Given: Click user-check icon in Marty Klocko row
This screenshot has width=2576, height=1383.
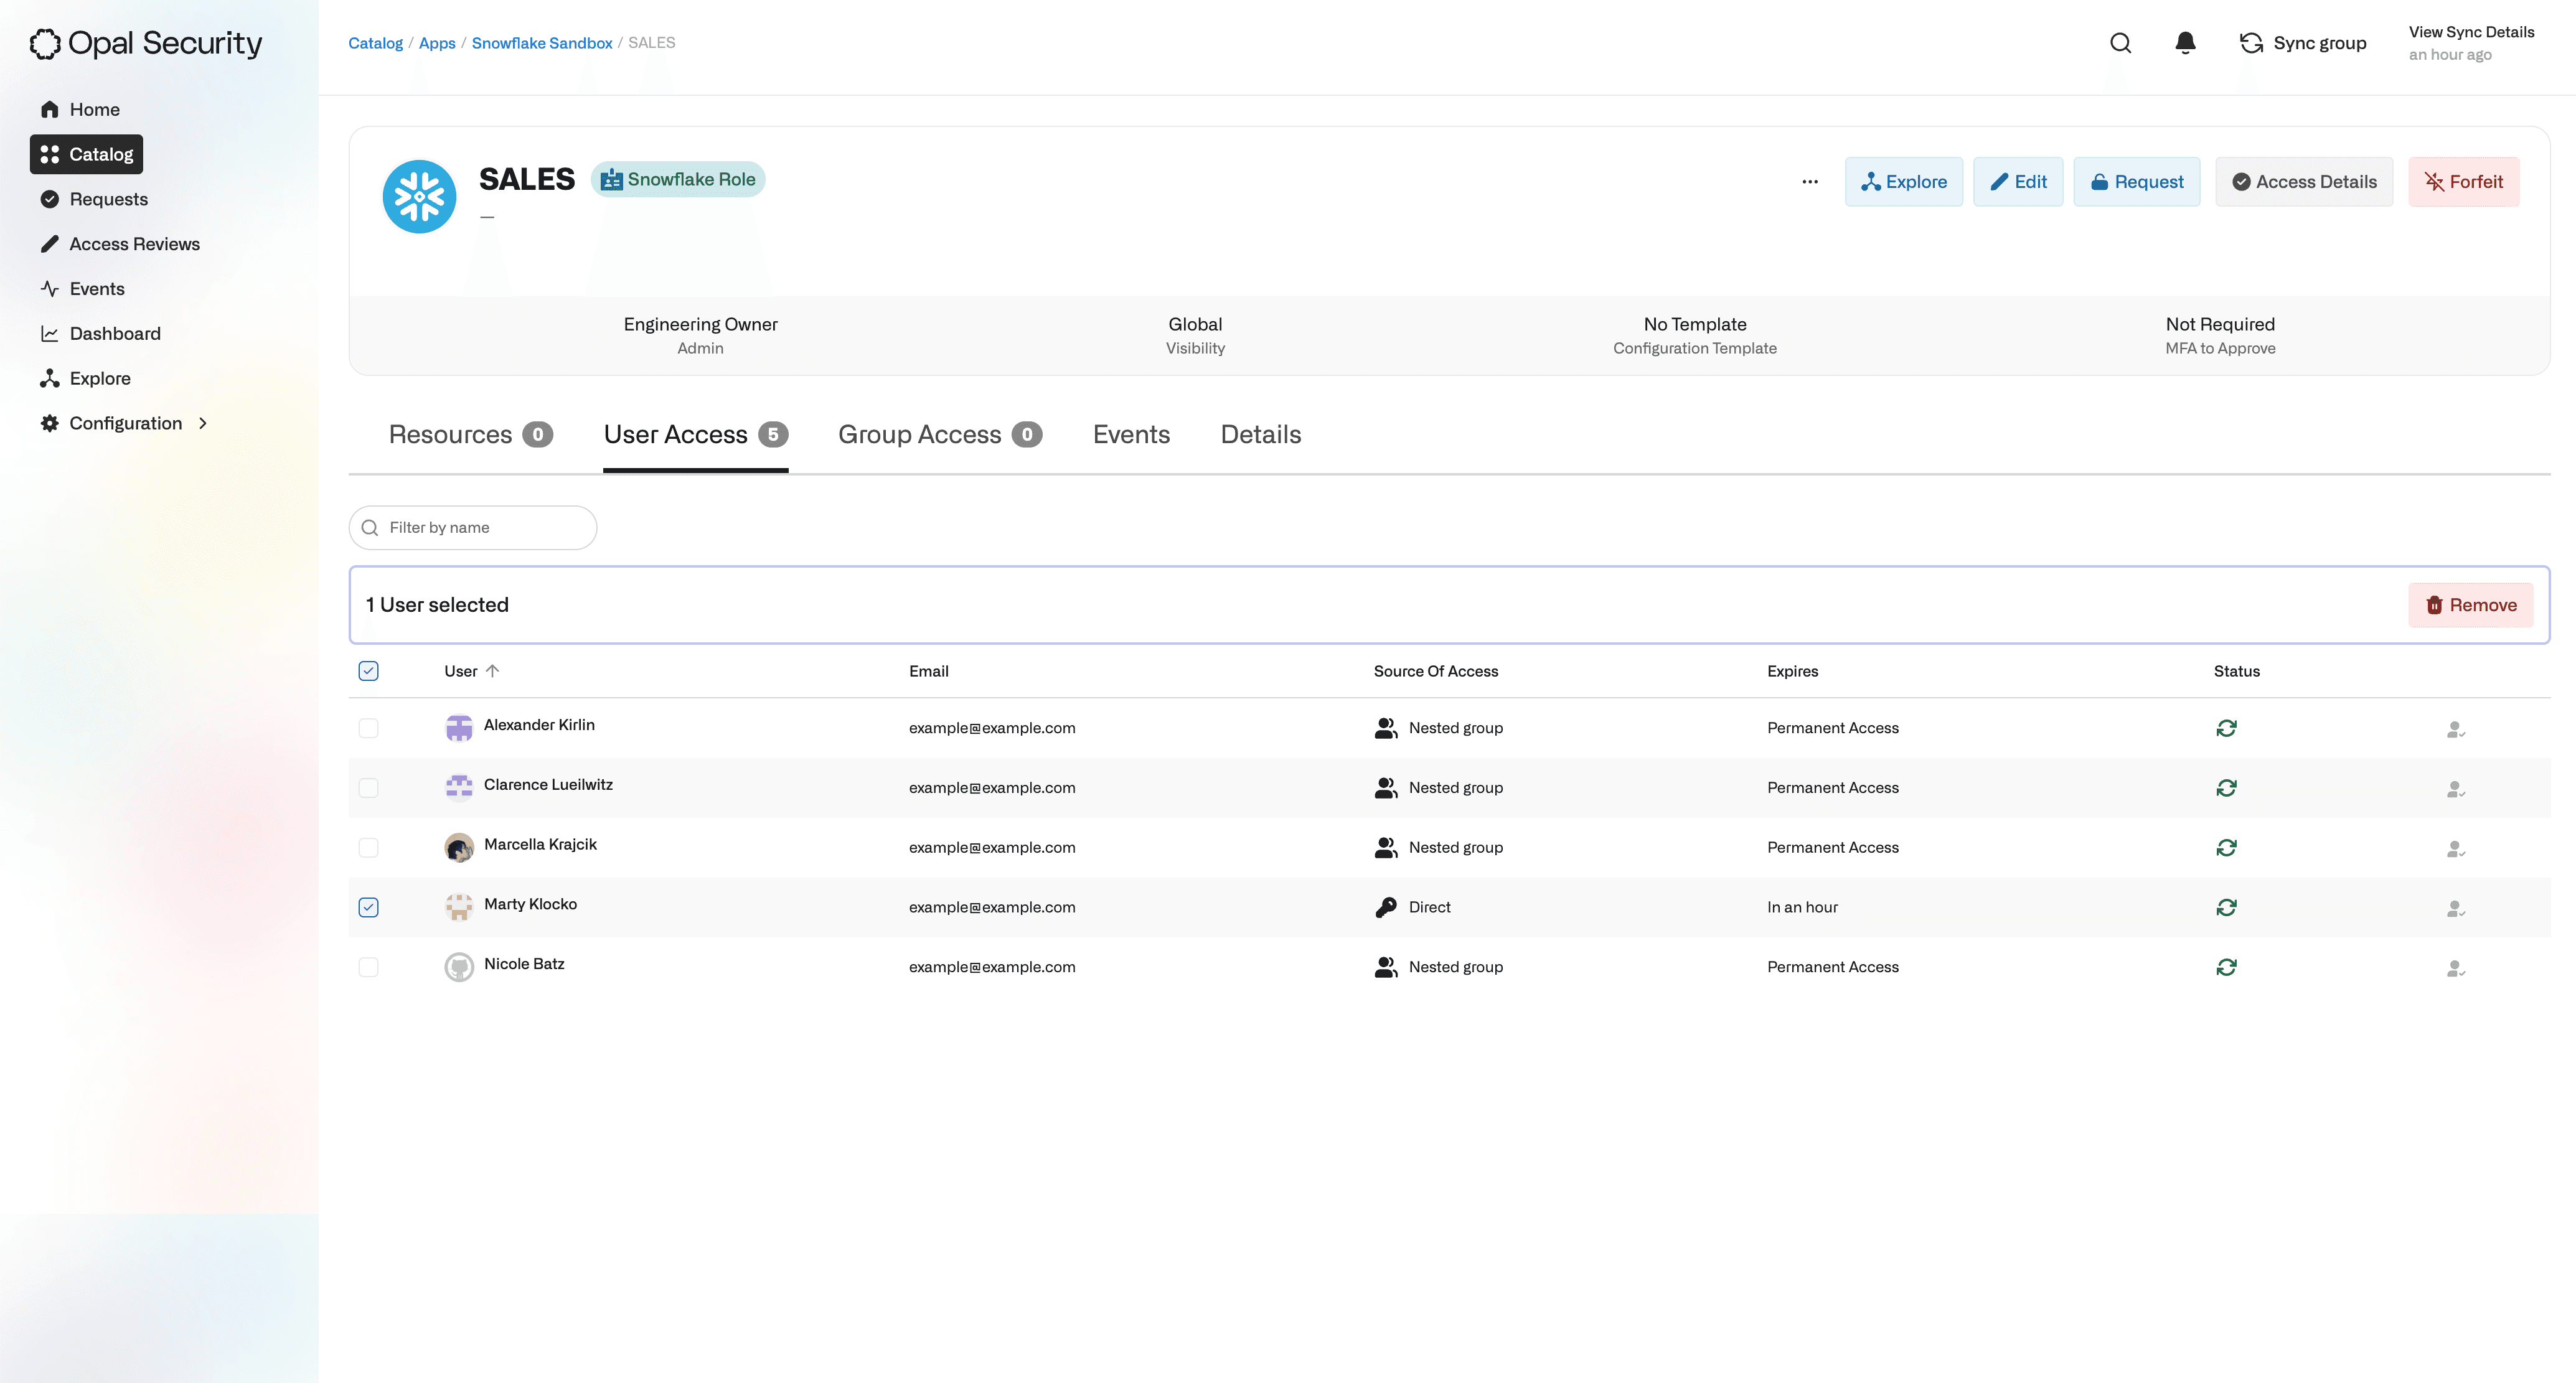Looking at the screenshot, I should pos(2456,909).
